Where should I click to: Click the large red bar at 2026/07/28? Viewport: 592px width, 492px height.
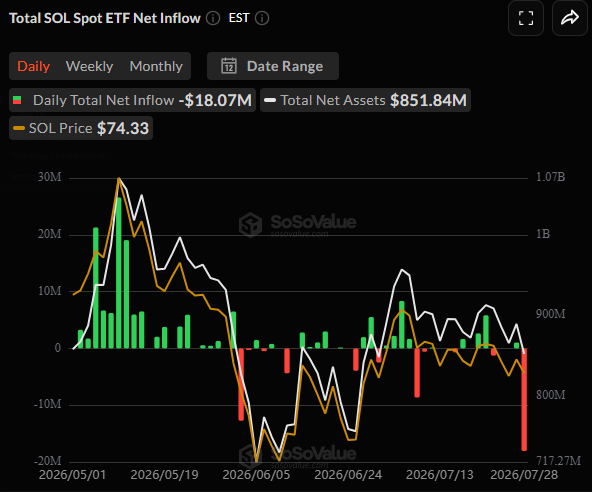coord(524,399)
